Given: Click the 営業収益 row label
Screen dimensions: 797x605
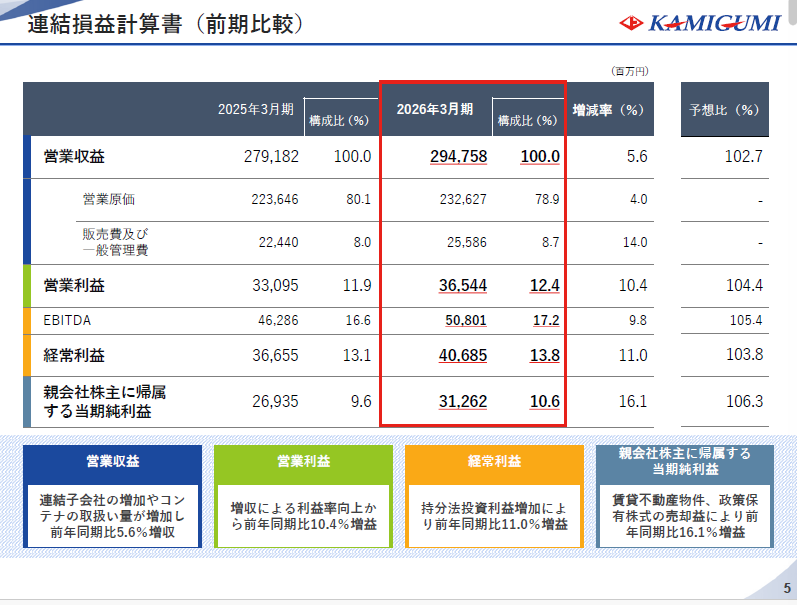Looking at the screenshot, I should (x=74, y=156).
